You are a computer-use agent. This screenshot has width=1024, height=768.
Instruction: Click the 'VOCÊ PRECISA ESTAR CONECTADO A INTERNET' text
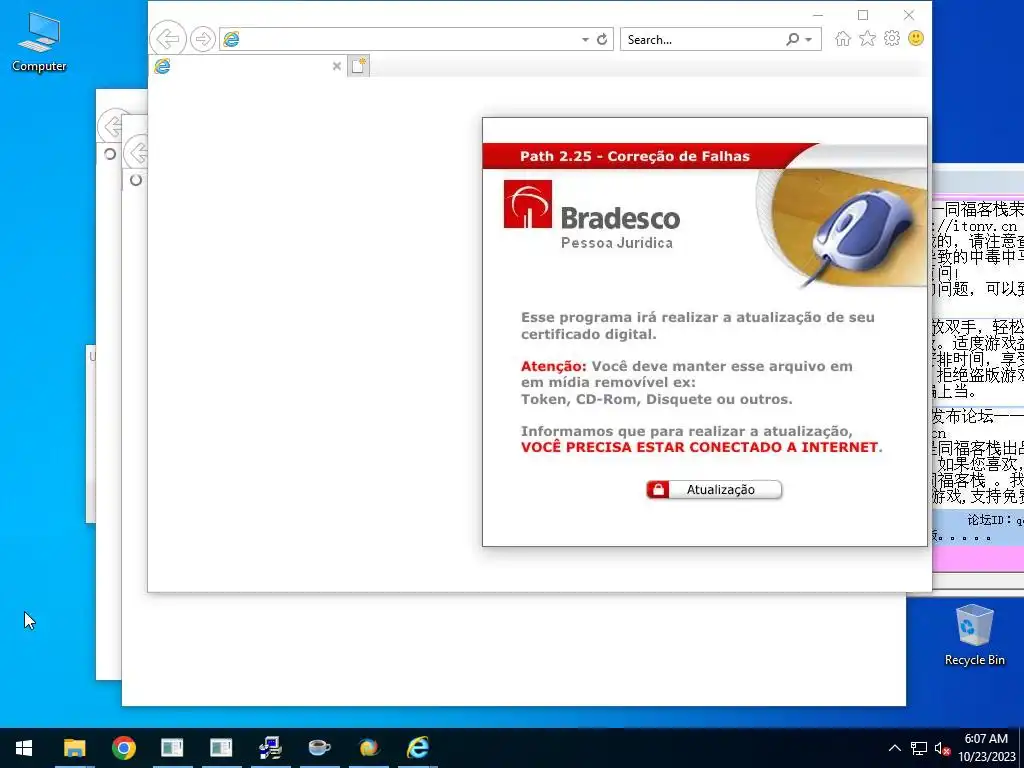coord(699,447)
